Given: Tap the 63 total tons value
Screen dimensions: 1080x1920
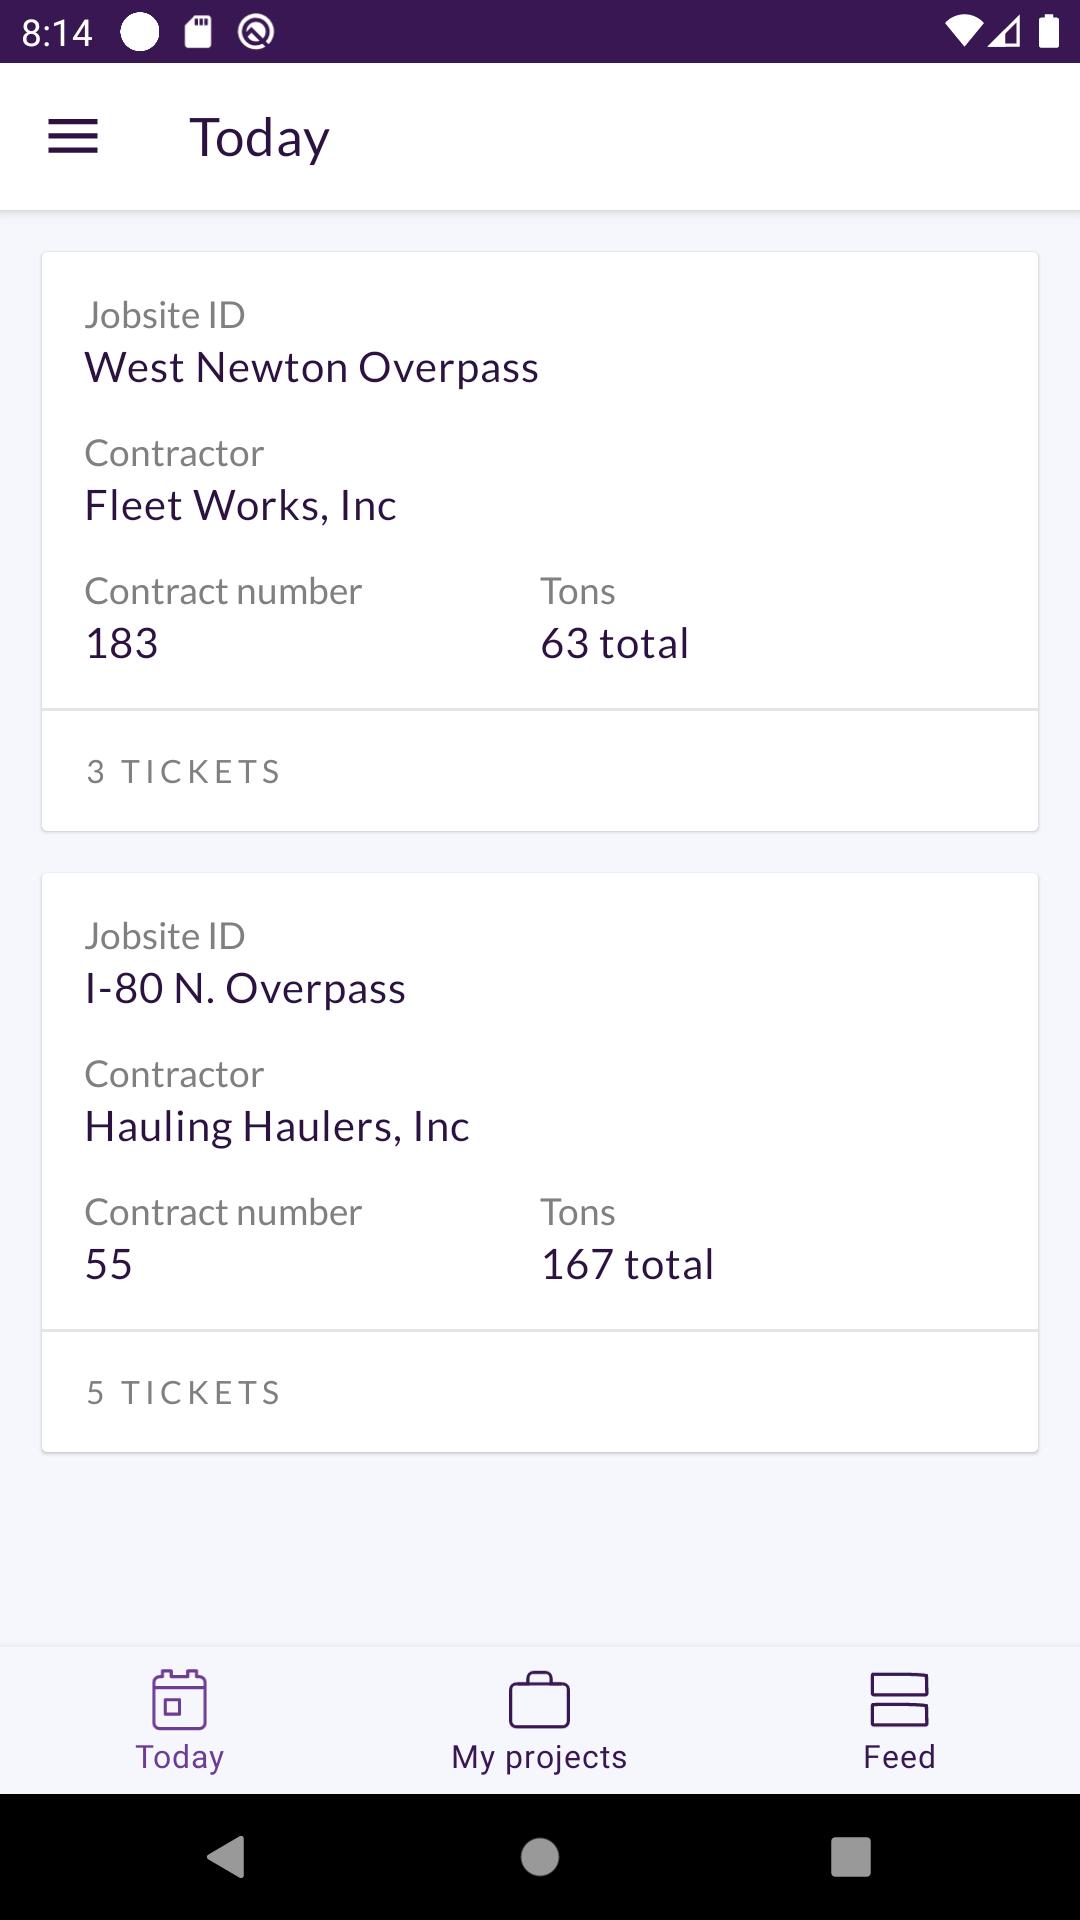Looking at the screenshot, I should click(615, 643).
